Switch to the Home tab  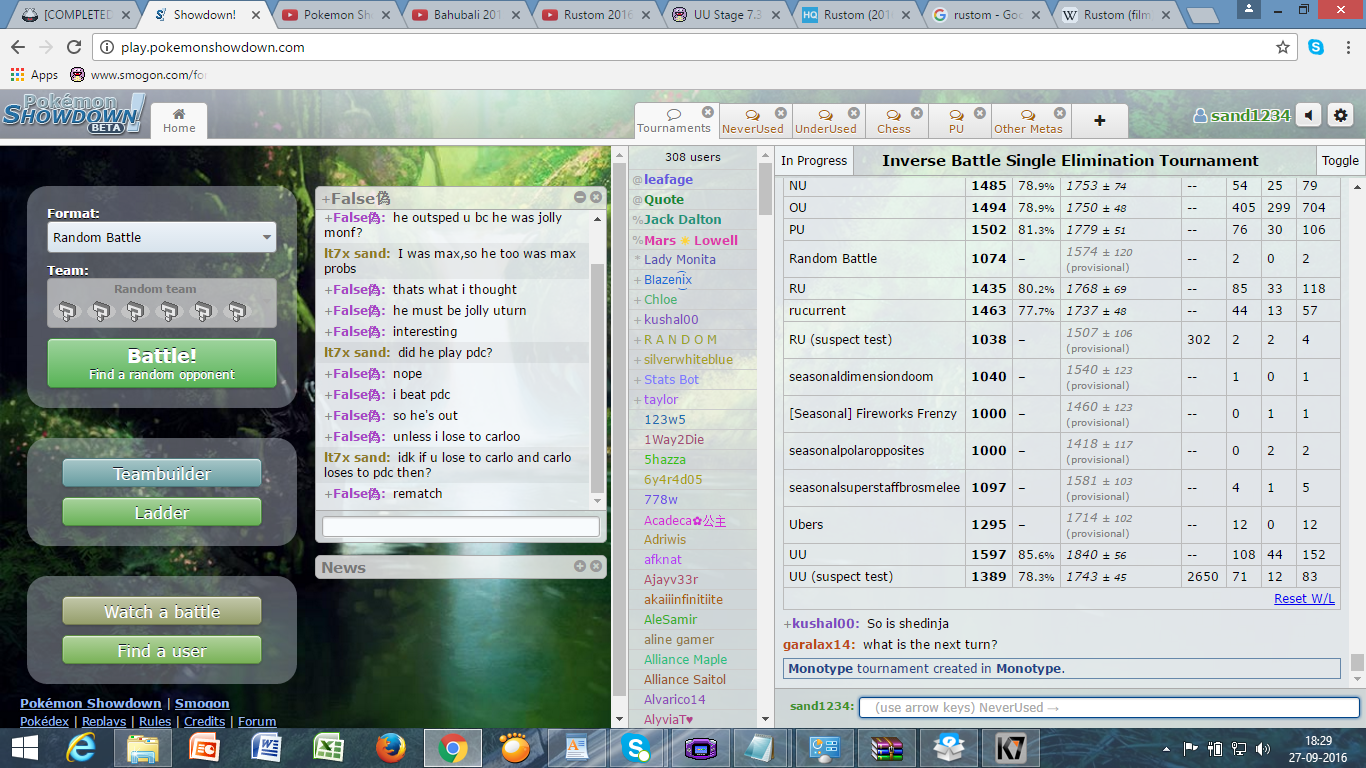pyautogui.click(x=179, y=120)
